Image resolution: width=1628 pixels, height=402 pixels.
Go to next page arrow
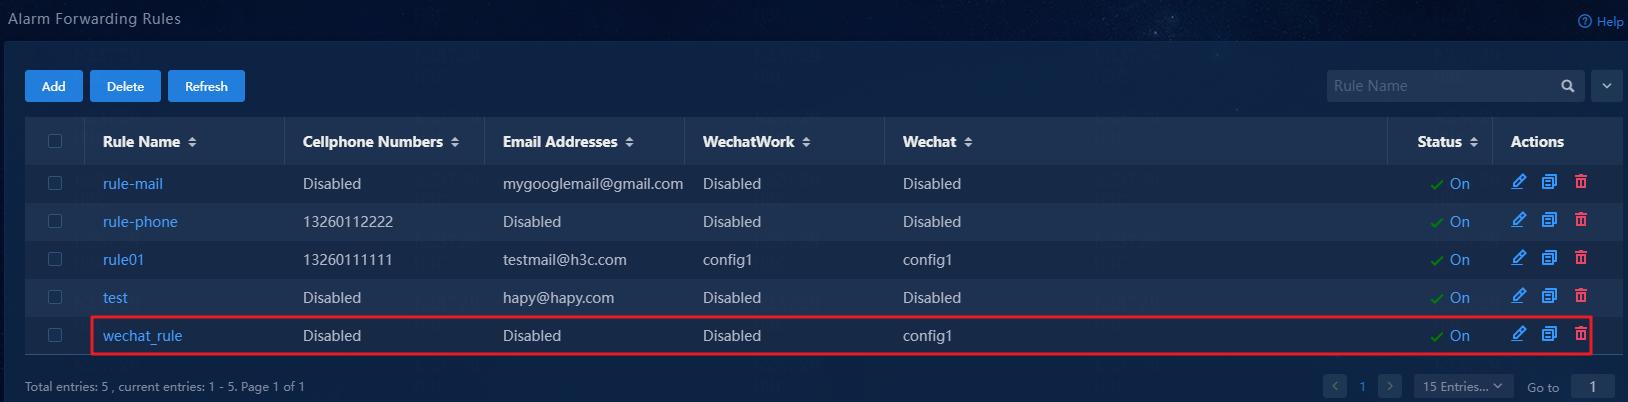pyautogui.click(x=1390, y=386)
